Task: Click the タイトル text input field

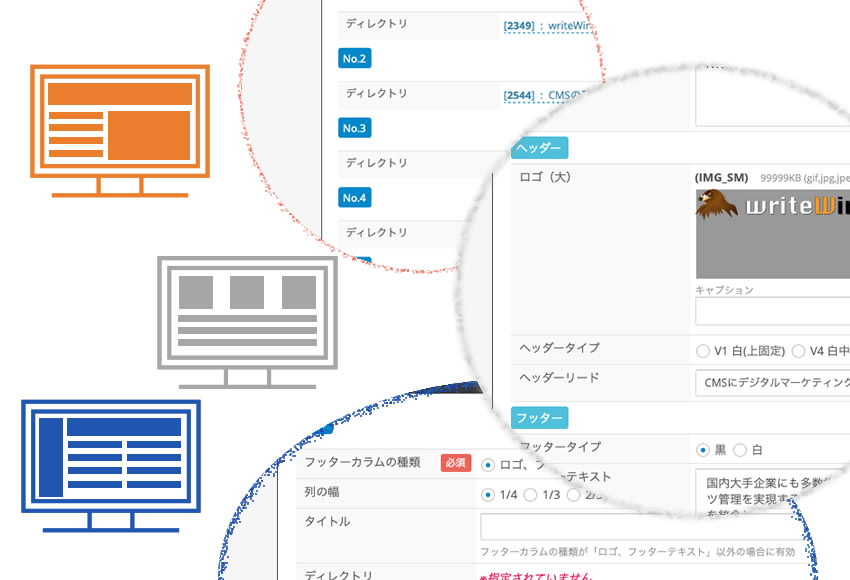Action: [641, 526]
